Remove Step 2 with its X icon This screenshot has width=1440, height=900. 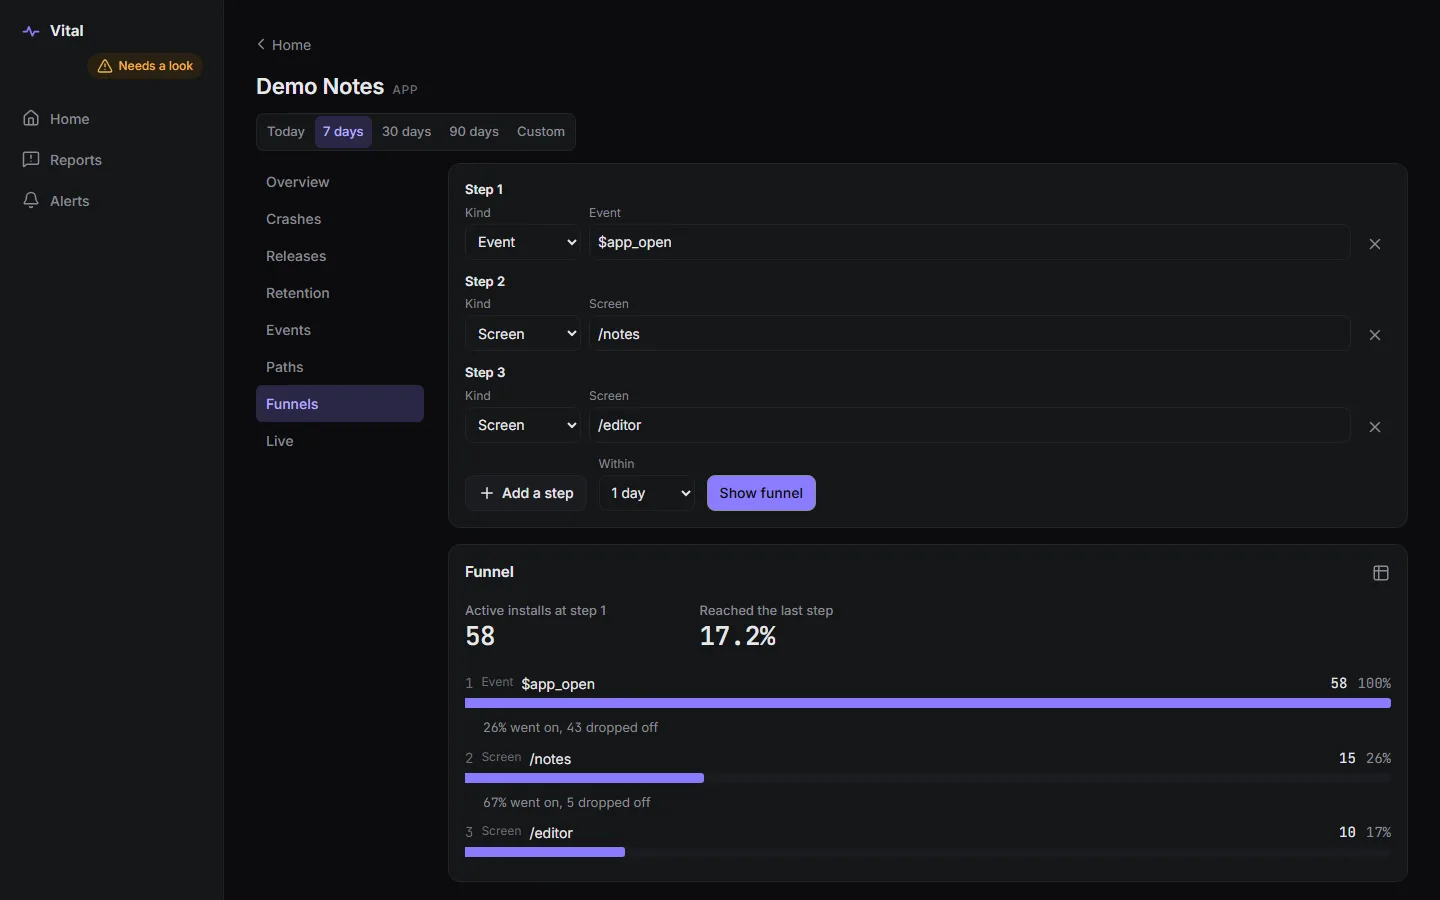pos(1375,335)
